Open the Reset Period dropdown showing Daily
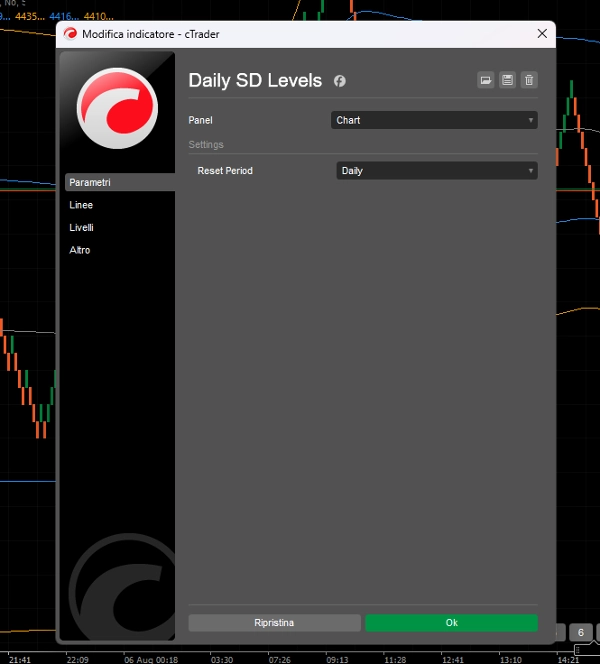 pyautogui.click(x=437, y=171)
